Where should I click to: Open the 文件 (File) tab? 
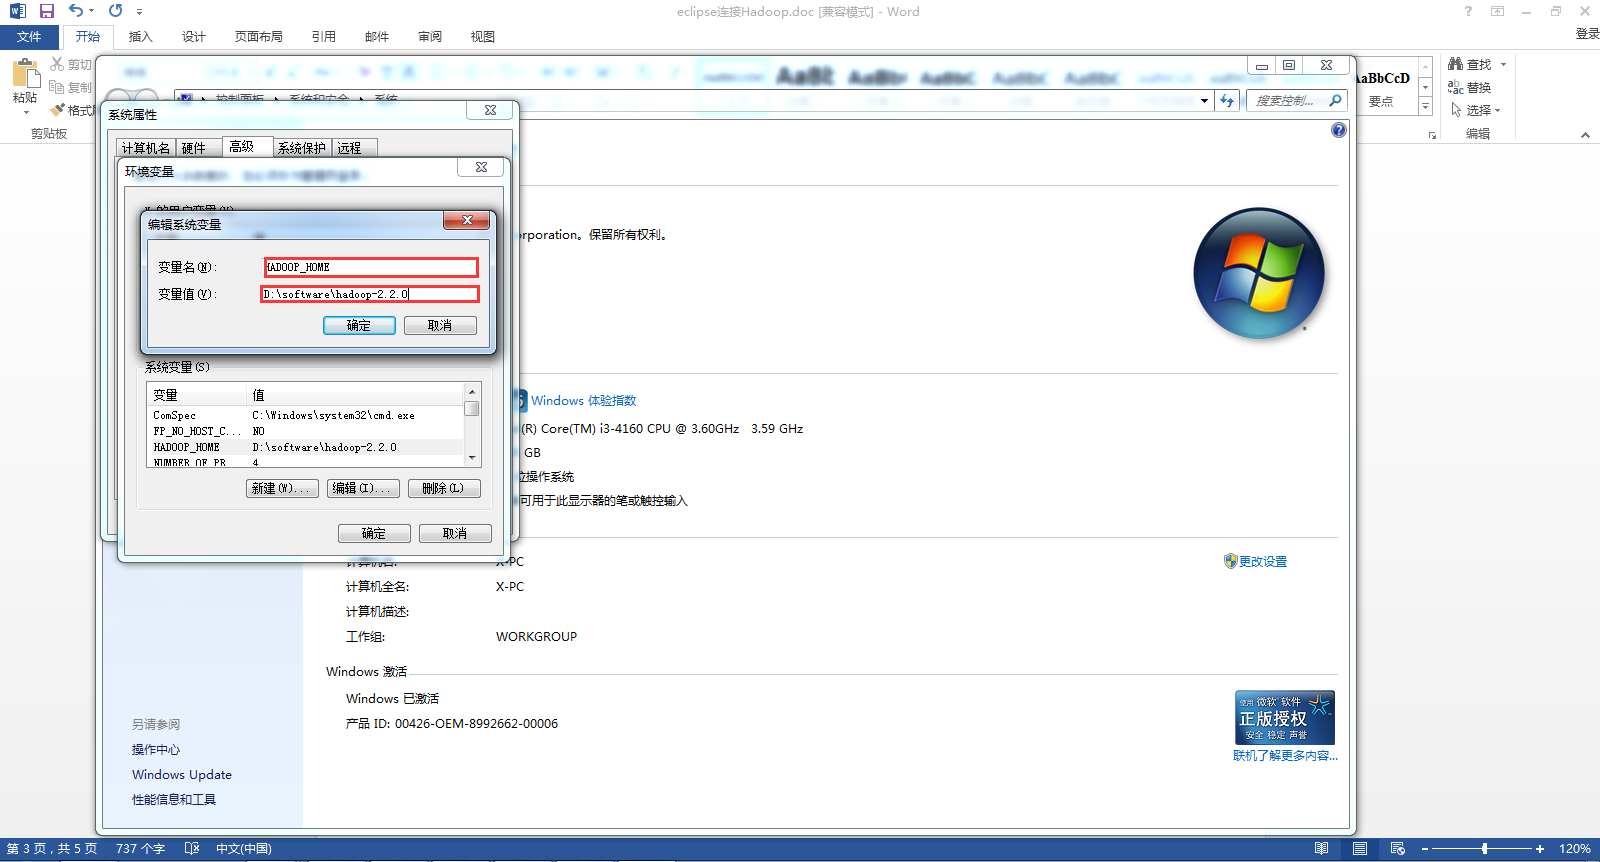(x=29, y=37)
